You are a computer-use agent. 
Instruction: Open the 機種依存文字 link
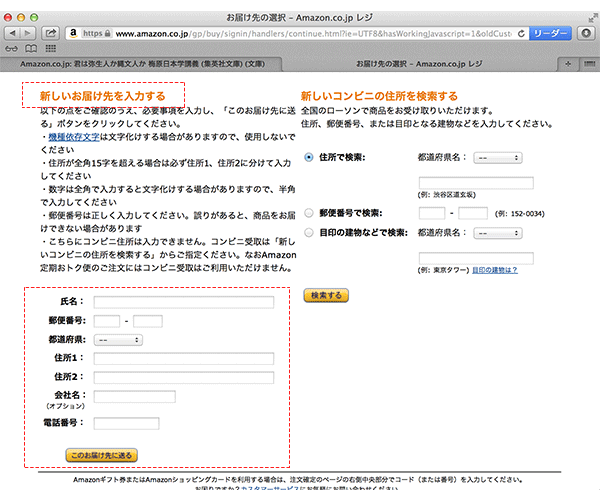(74, 137)
